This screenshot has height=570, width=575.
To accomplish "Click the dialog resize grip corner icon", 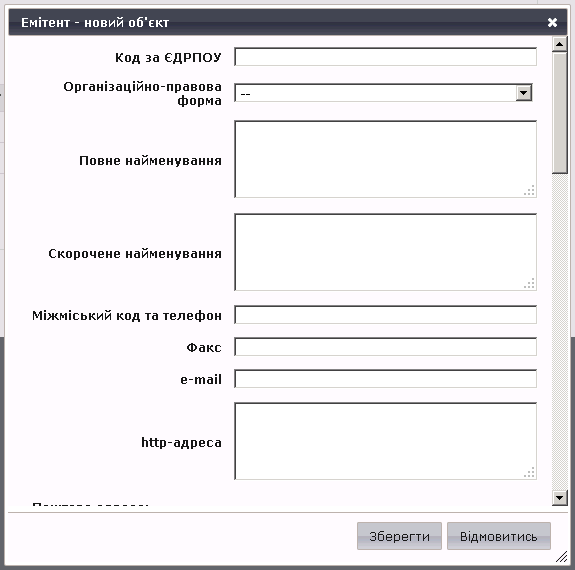I will point(561,556).
